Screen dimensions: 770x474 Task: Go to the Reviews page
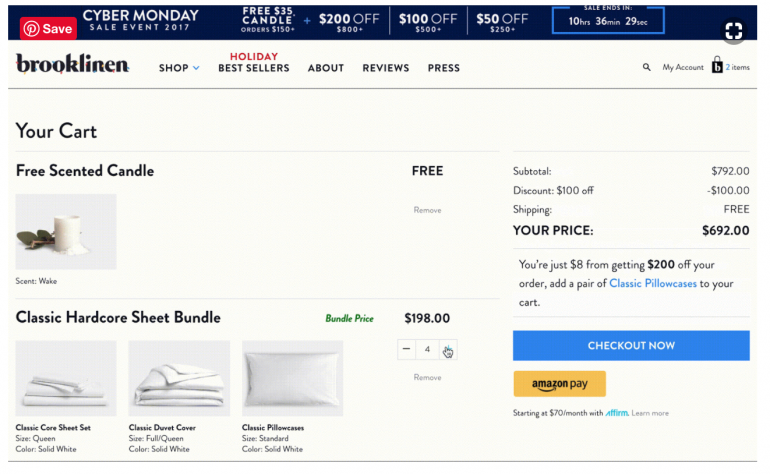pos(385,68)
